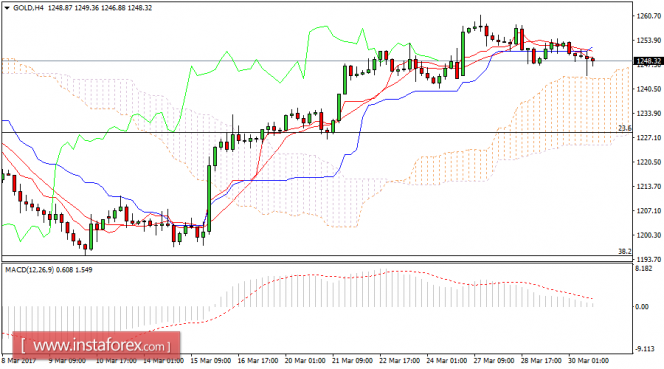The width and height of the screenshot is (664, 369).
Task: Click the 27 Mar 09:00 time label
Action: [x=494, y=361]
